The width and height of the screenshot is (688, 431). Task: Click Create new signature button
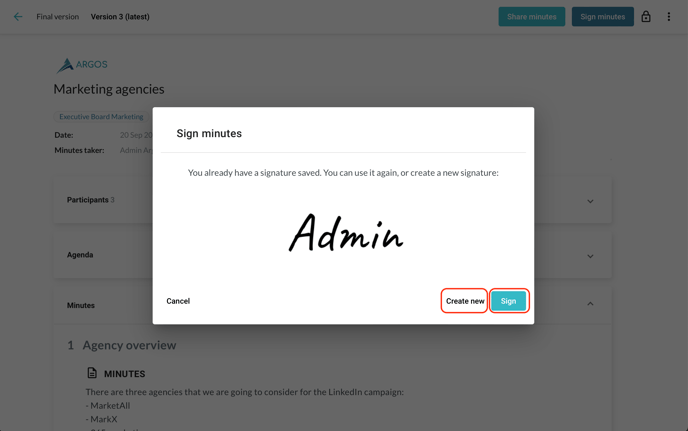(464, 301)
